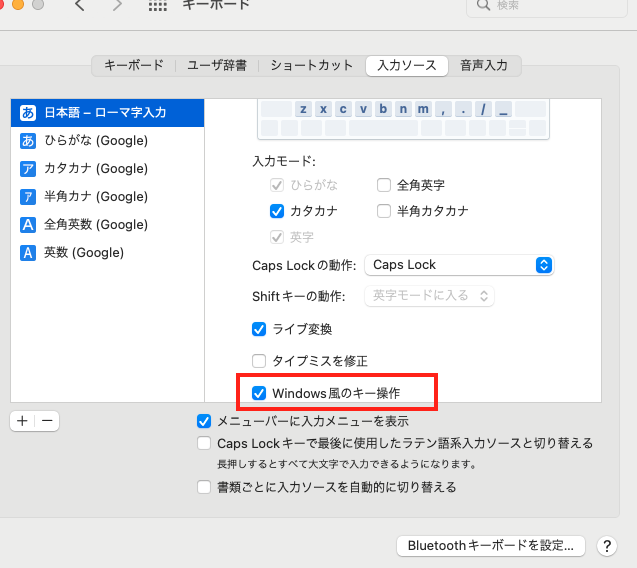Select 英数 (Google) input source
Viewport: 637px width, 568px height.
[x=107, y=252]
